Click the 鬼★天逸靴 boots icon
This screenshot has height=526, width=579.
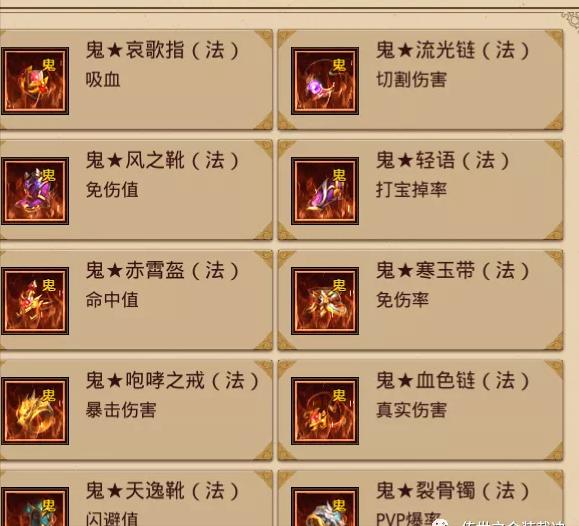35,506
